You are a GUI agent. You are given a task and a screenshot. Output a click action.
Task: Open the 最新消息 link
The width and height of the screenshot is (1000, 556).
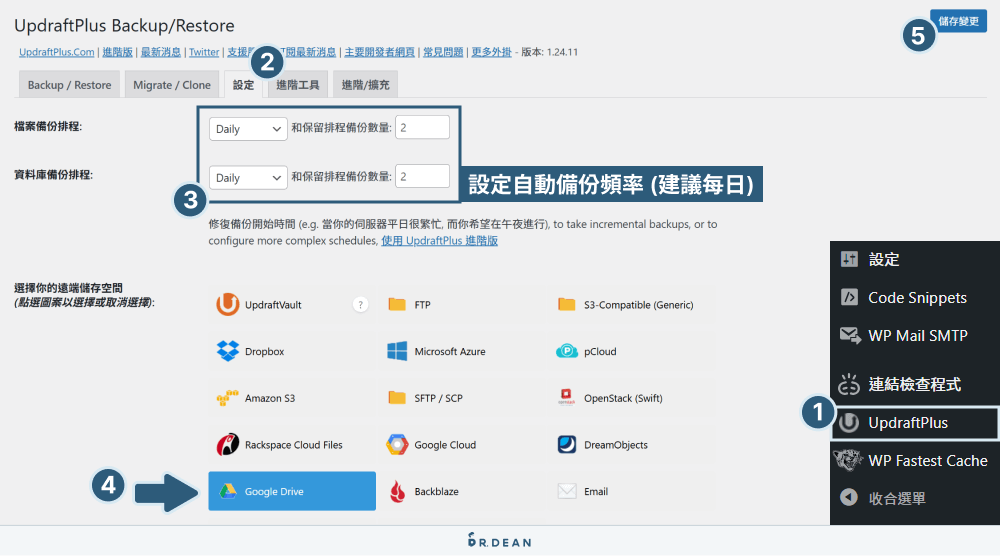tap(161, 52)
